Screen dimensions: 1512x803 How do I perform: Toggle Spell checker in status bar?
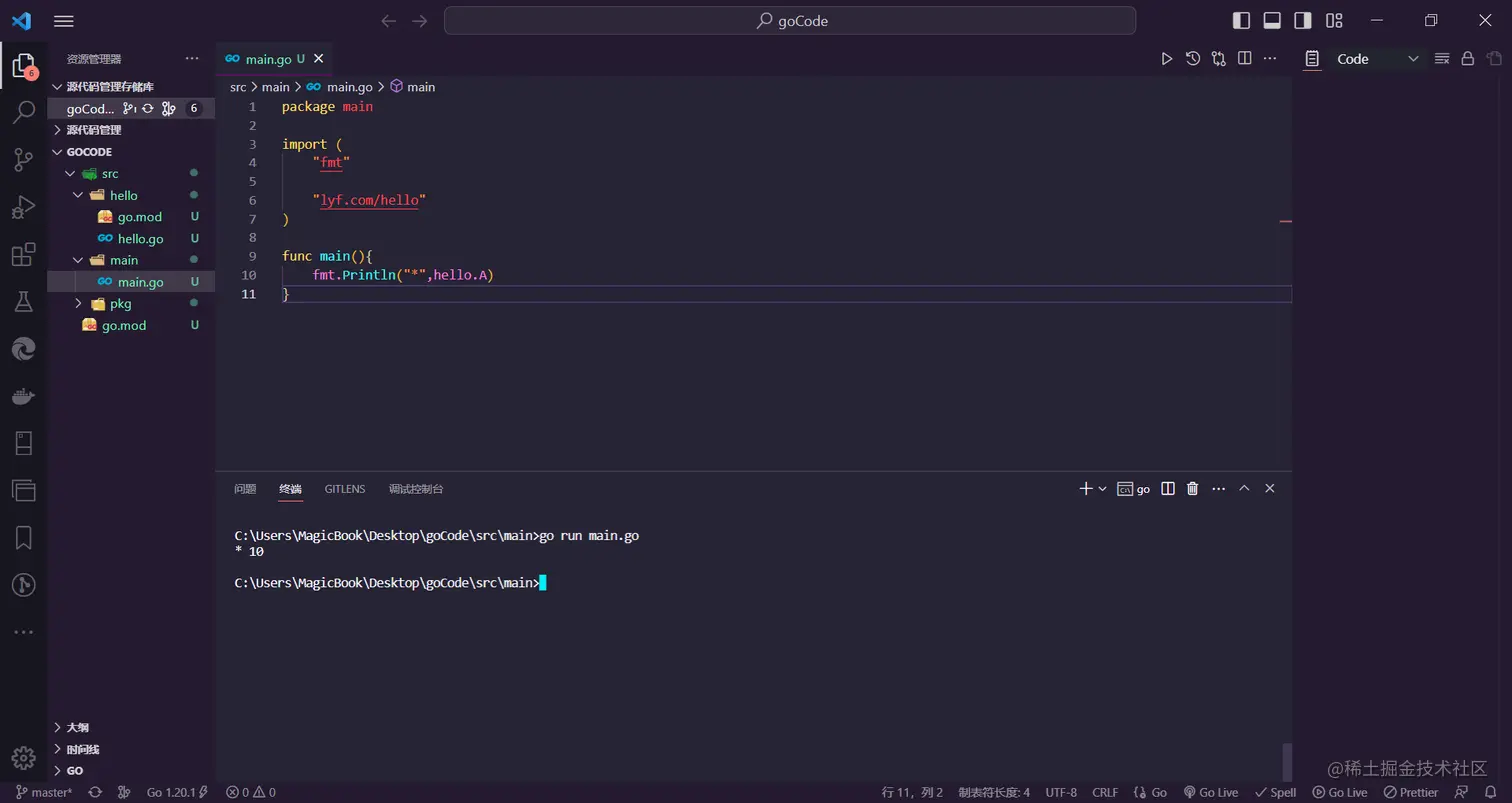(1276, 792)
